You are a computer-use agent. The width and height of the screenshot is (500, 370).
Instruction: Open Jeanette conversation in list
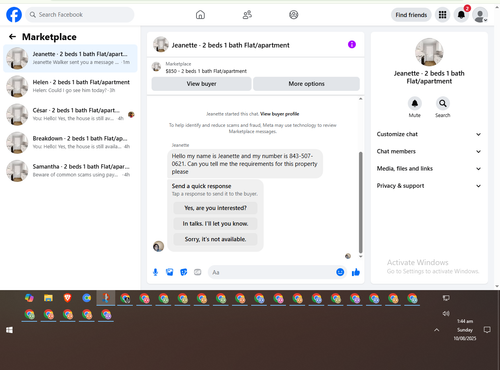(70, 58)
